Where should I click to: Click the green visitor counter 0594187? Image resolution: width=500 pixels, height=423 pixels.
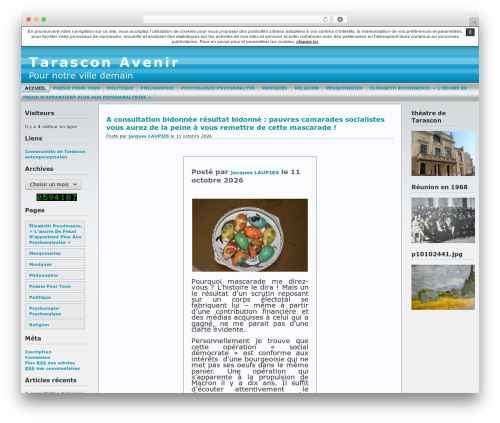[57, 197]
